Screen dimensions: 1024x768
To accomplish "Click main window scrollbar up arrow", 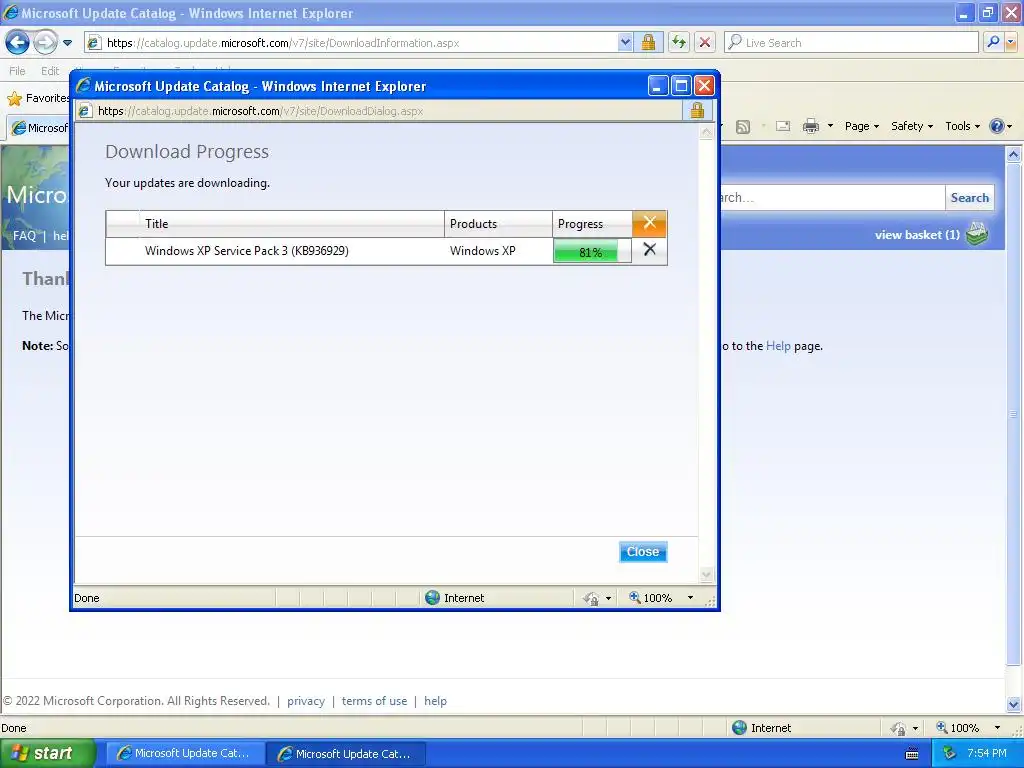I will [1014, 155].
